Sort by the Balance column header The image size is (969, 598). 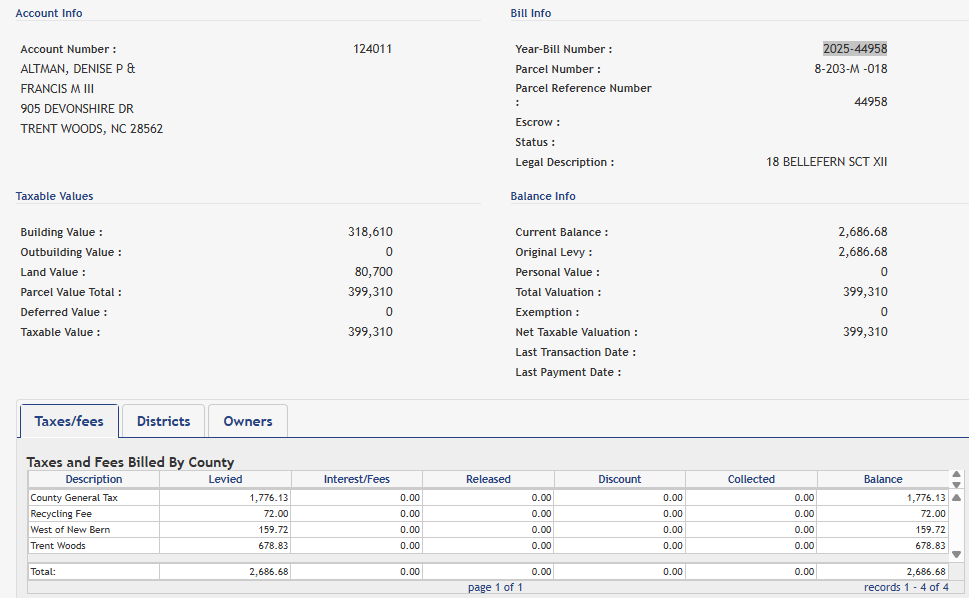[882, 479]
